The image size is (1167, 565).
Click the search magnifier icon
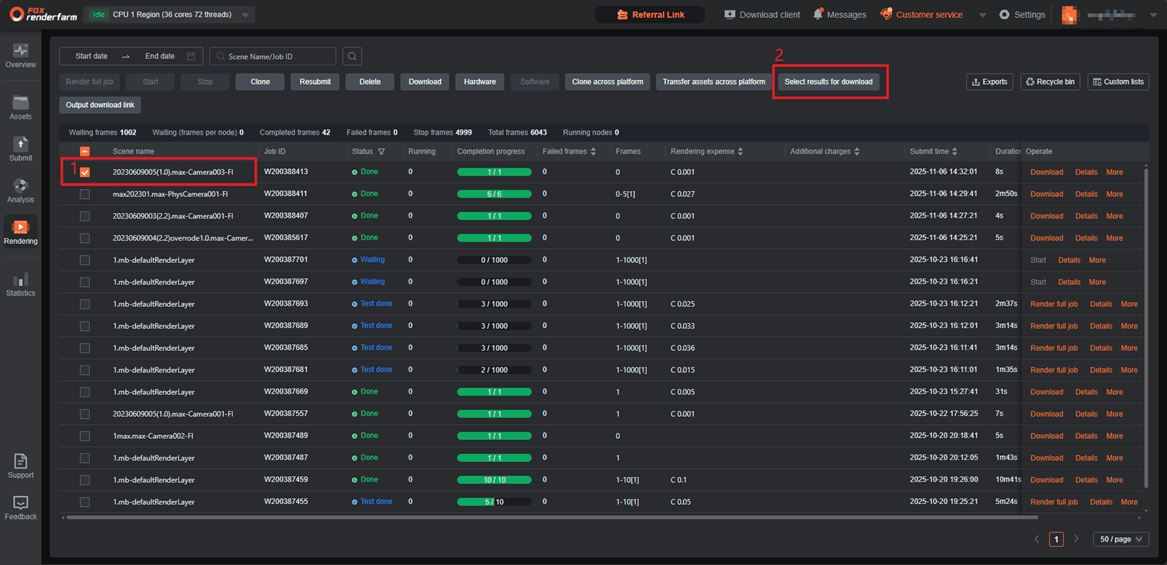tap(352, 56)
